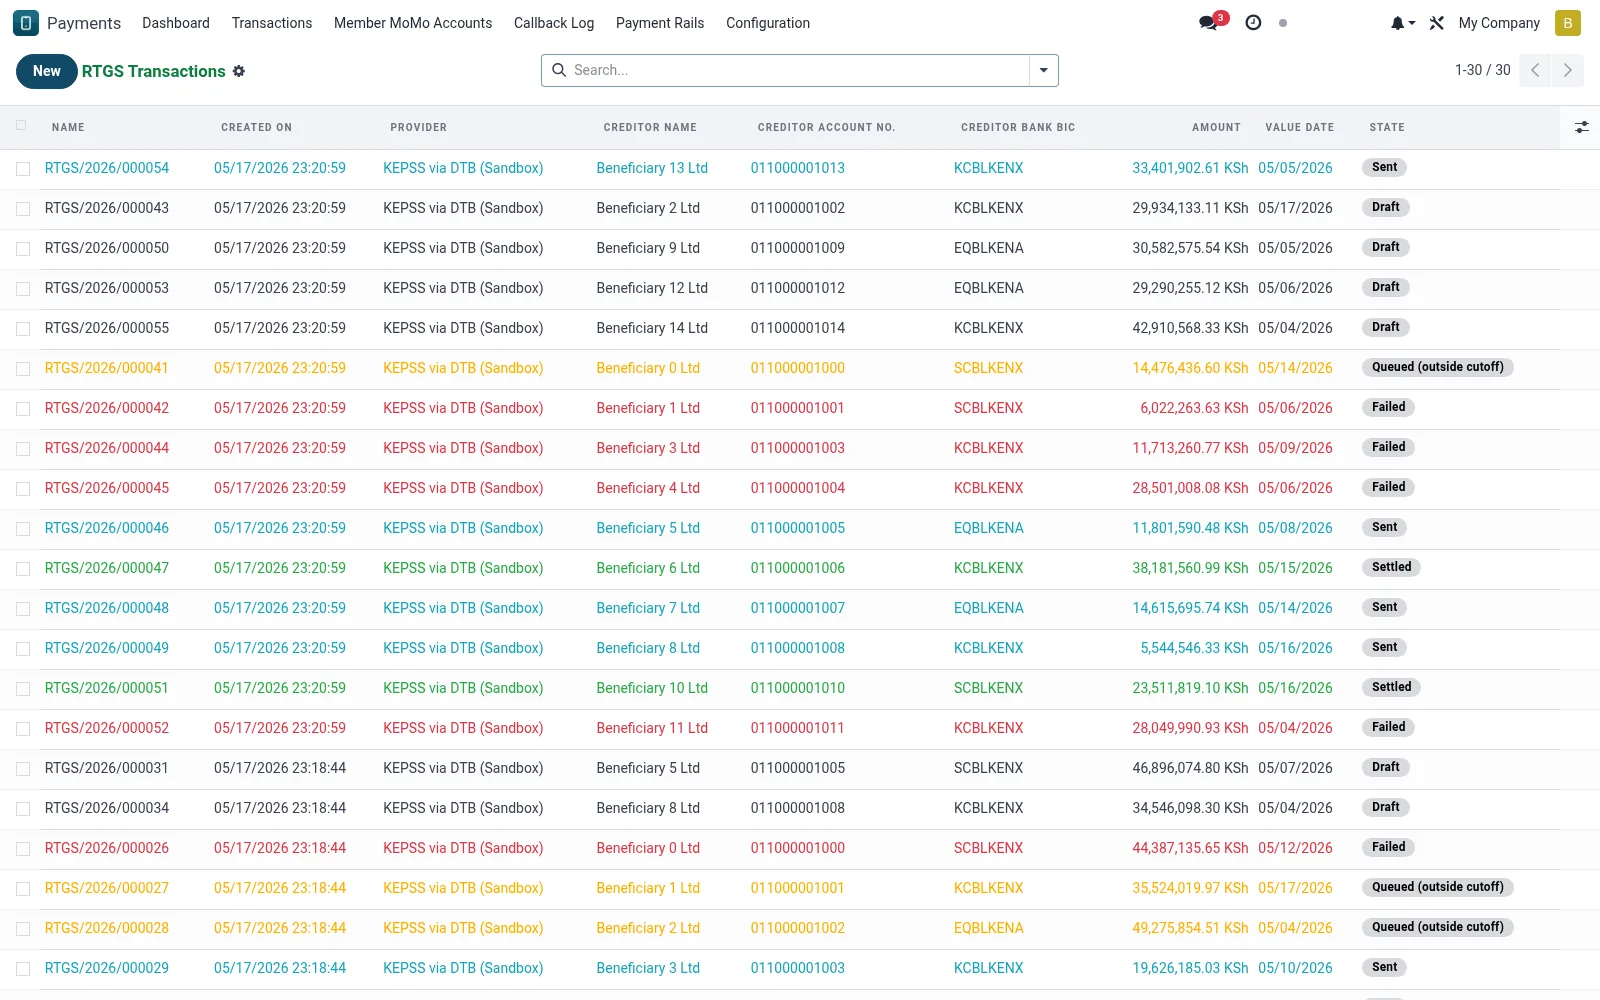Click amount 42,910,568.33 KSh
The width and height of the screenshot is (1600, 1000).
1190,328
